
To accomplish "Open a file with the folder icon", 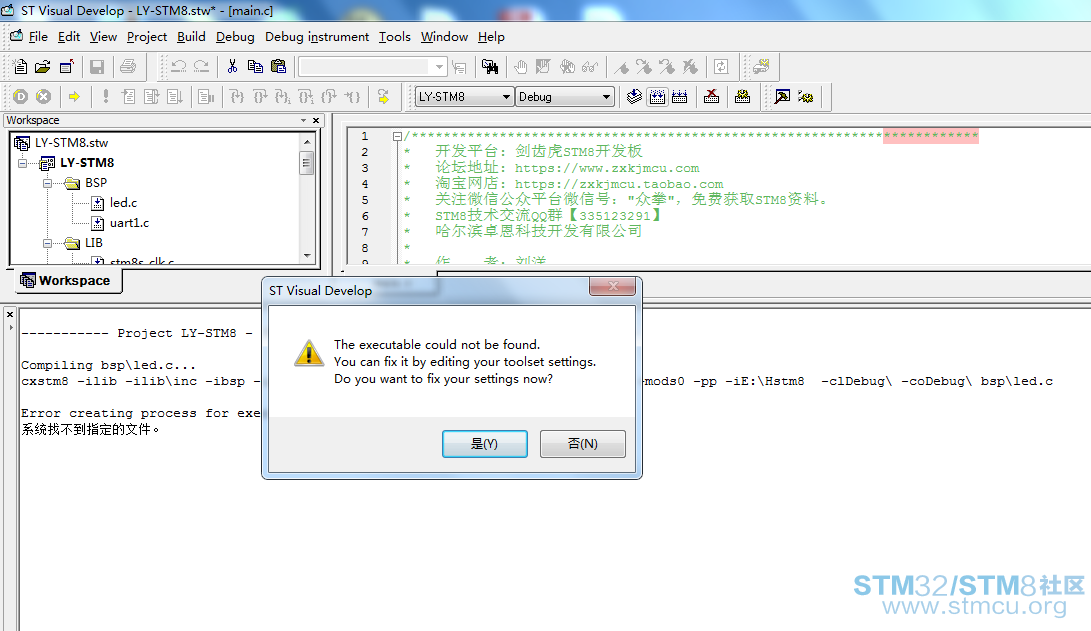I will pos(42,67).
